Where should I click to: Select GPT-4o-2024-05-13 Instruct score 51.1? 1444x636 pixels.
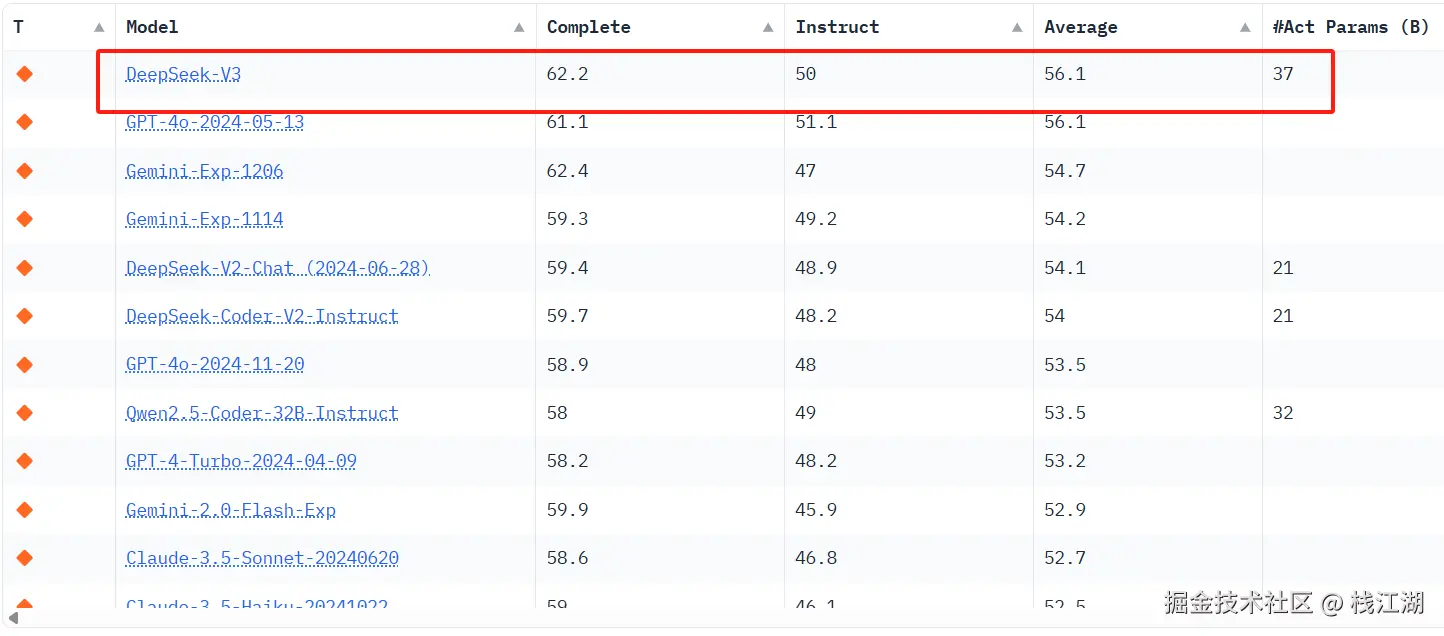[816, 122]
